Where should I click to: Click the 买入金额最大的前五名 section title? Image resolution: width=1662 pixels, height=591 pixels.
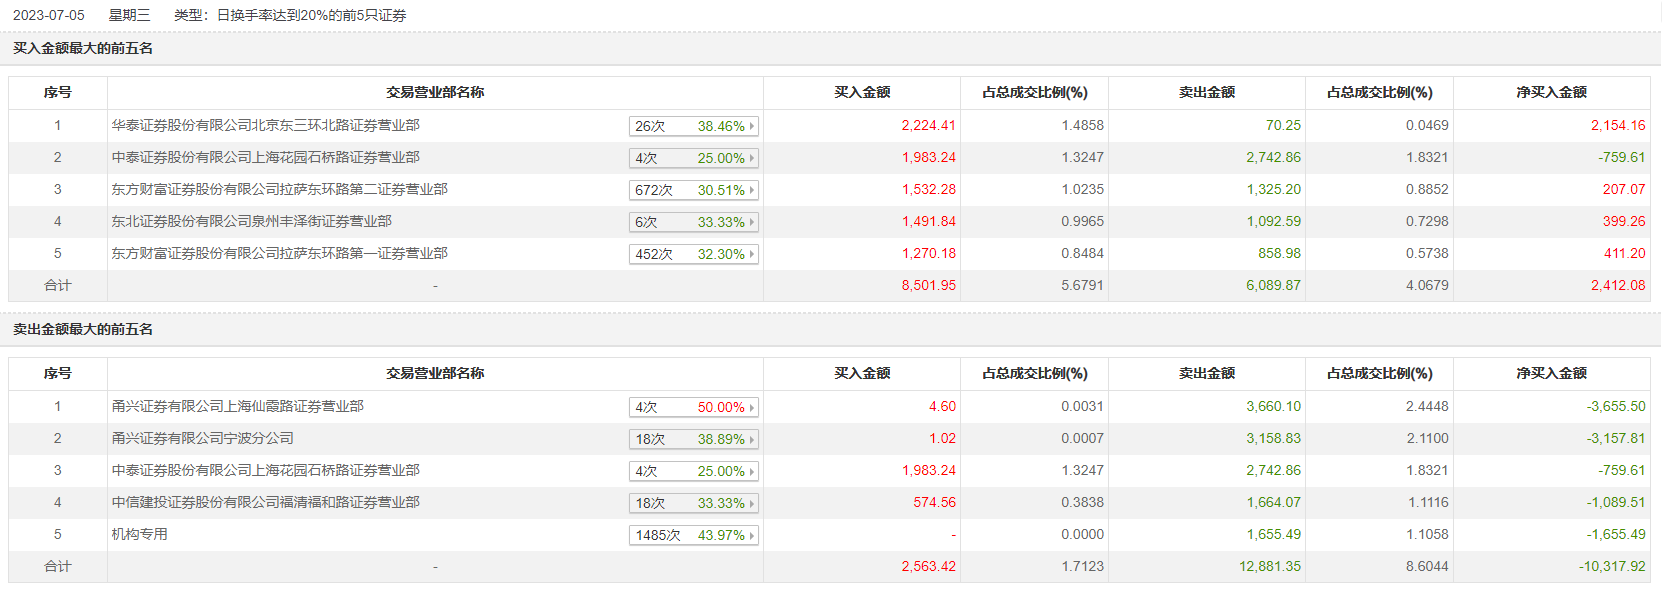pyautogui.click(x=83, y=48)
